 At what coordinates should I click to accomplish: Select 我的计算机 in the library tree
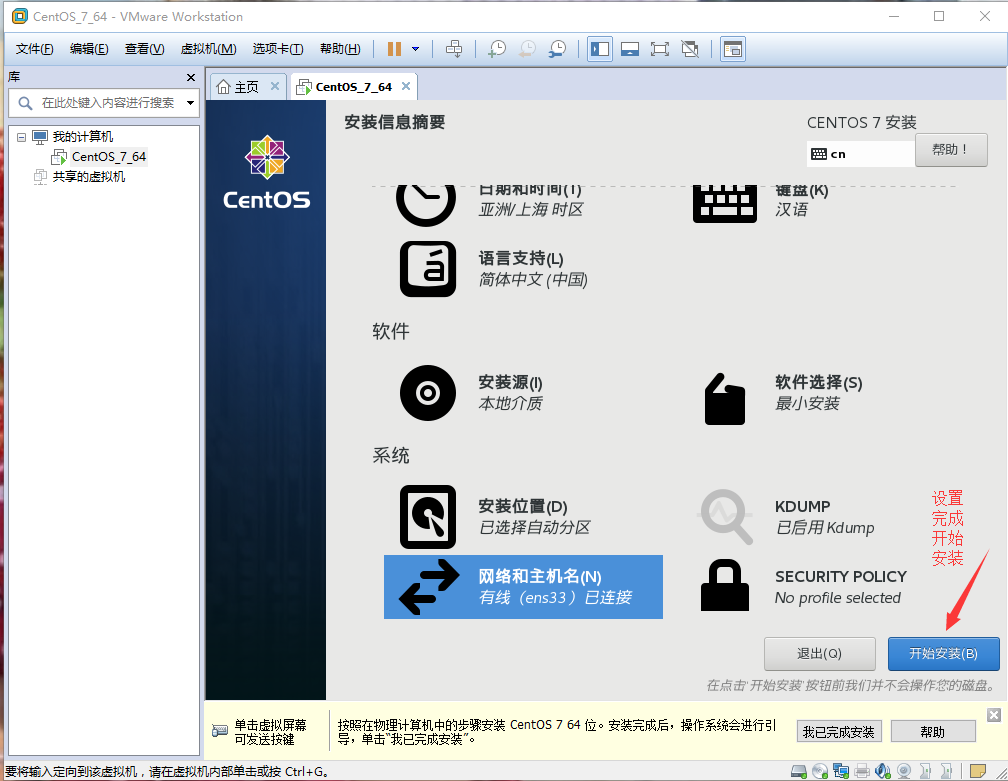(x=83, y=137)
